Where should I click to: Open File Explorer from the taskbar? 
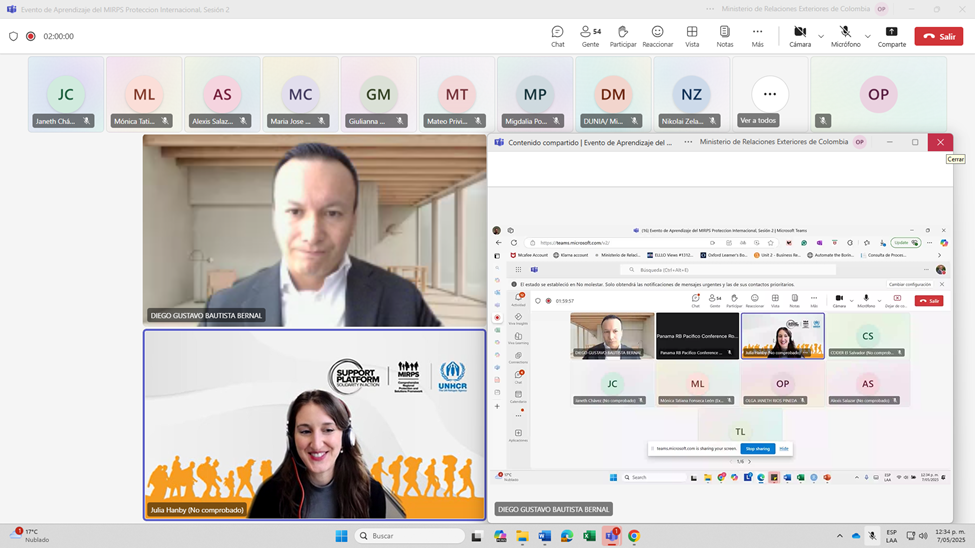click(x=522, y=536)
